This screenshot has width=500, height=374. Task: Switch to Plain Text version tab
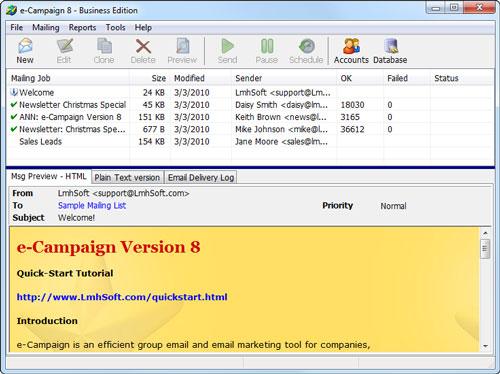click(x=127, y=177)
